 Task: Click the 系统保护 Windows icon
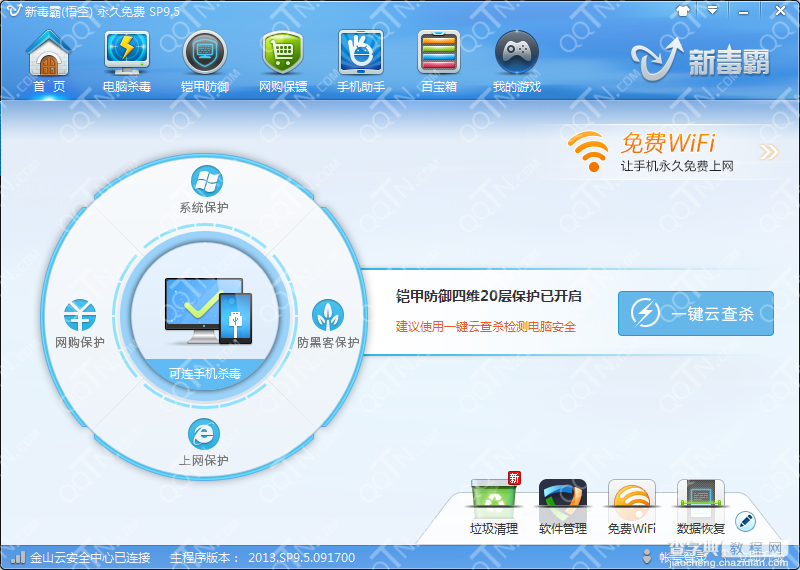pos(206,181)
